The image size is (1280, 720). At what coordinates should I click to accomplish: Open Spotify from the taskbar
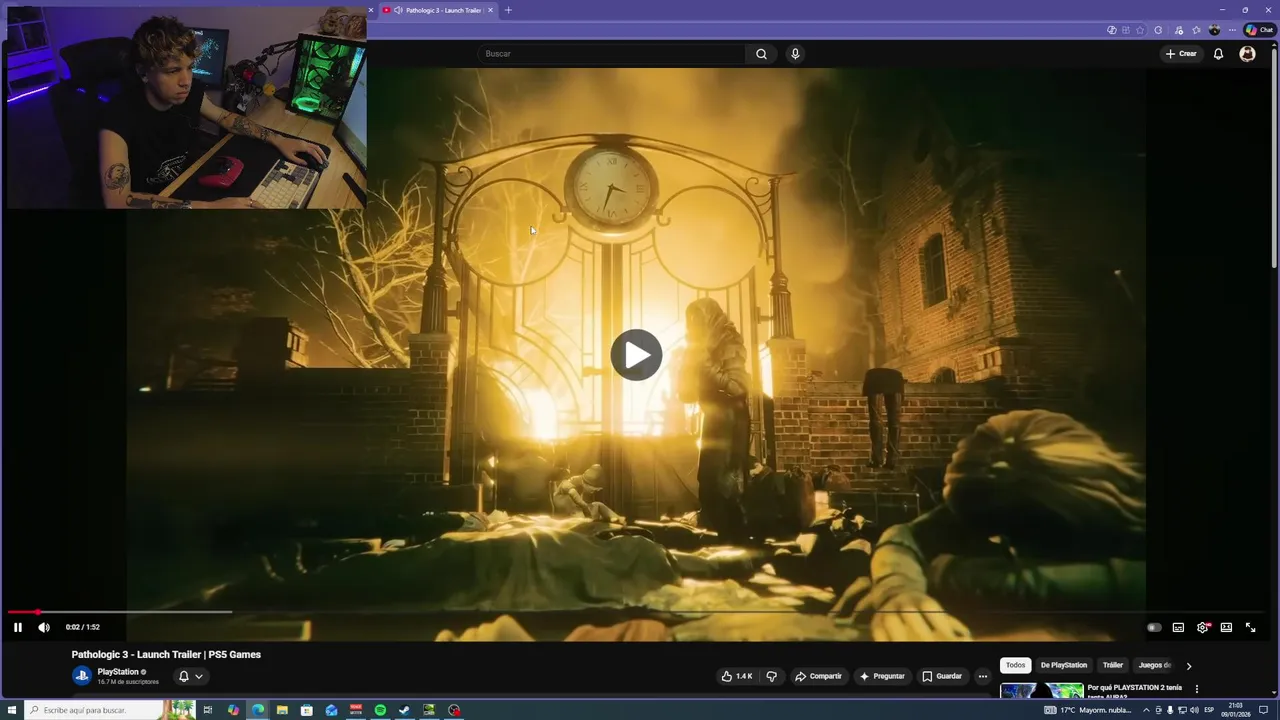[380, 710]
